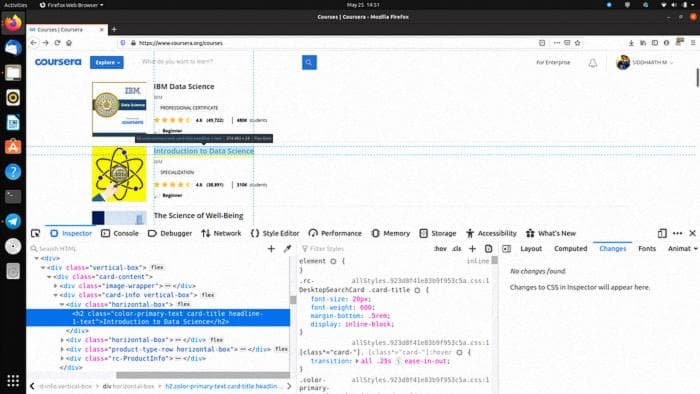This screenshot has width=700, height=394.
Task: Open the IBM Data Science course
Action: click(184, 87)
